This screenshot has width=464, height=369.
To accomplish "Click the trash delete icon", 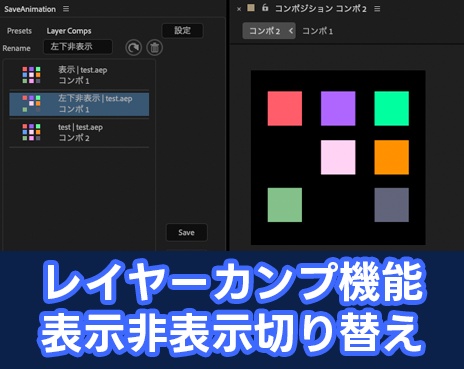I will pos(154,48).
